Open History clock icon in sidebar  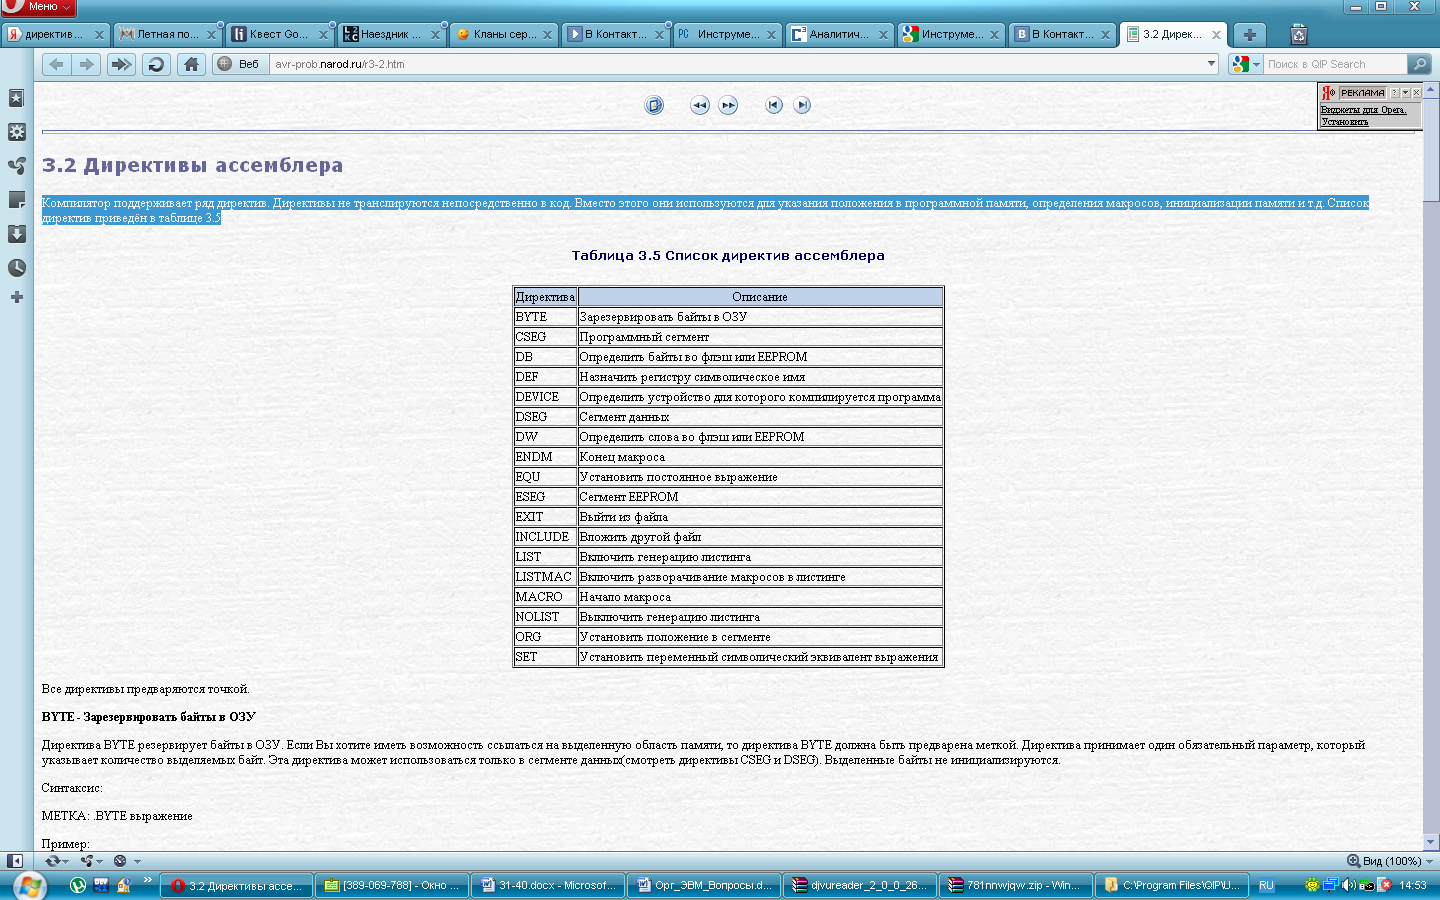[x=16, y=268]
